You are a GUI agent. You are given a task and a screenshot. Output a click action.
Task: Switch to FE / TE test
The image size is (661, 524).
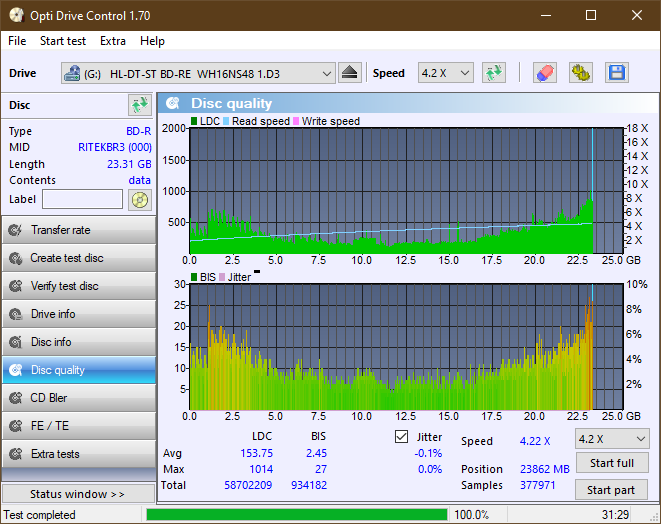tap(79, 426)
